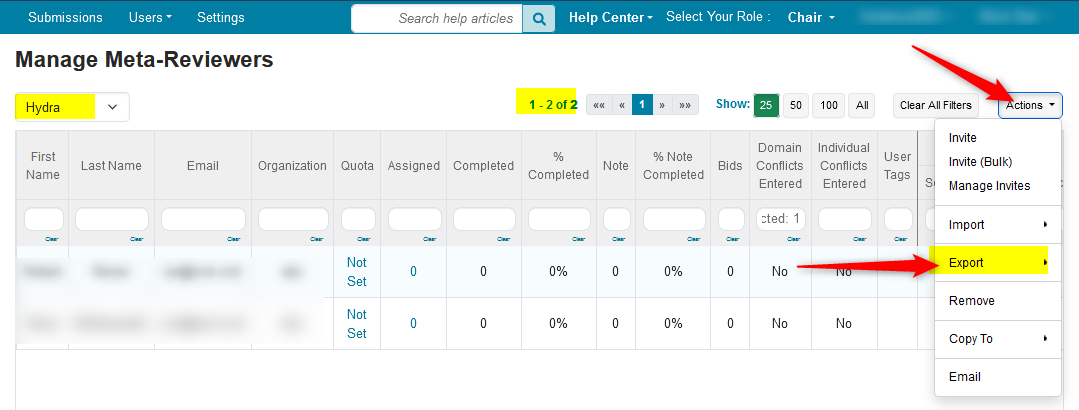Viewport: 1079px width, 410px height.
Task: Go to the first page («« icon)
Action: [x=598, y=105]
